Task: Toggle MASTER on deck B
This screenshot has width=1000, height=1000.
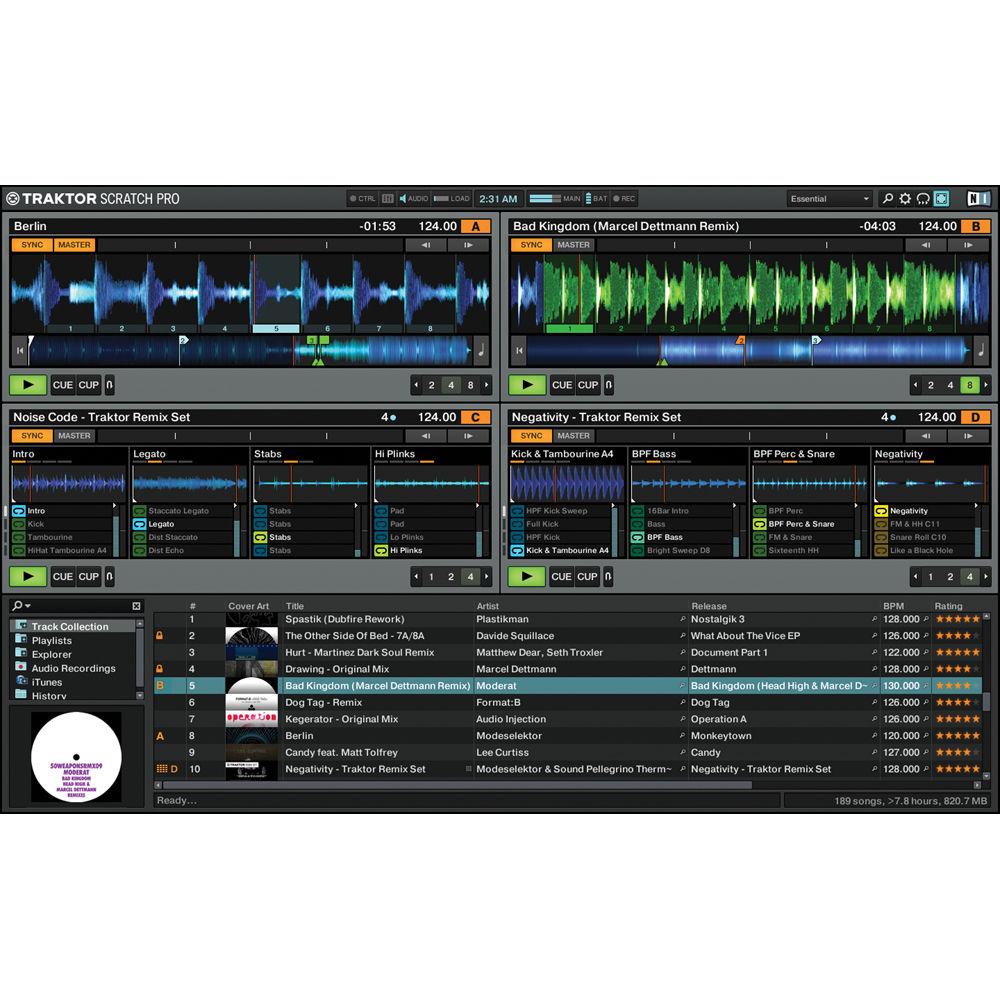Action: coord(573,243)
